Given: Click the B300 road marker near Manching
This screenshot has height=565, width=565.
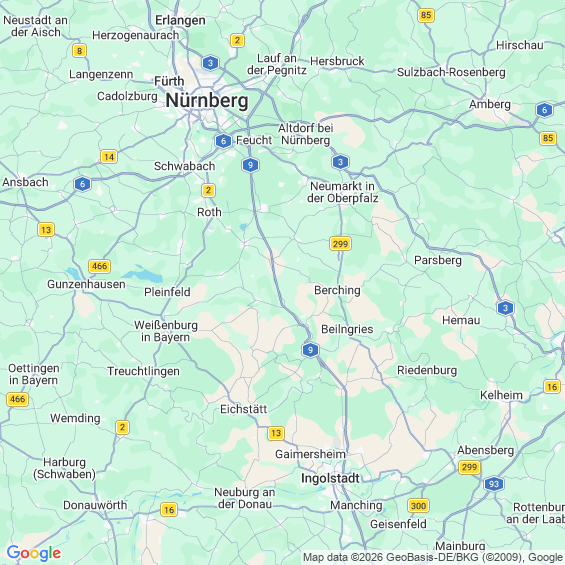Looking at the screenshot, I should coord(418,506).
